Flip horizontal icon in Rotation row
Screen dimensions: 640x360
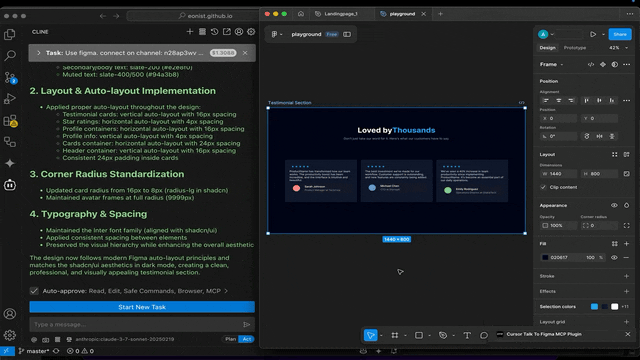[x=599, y=136]
